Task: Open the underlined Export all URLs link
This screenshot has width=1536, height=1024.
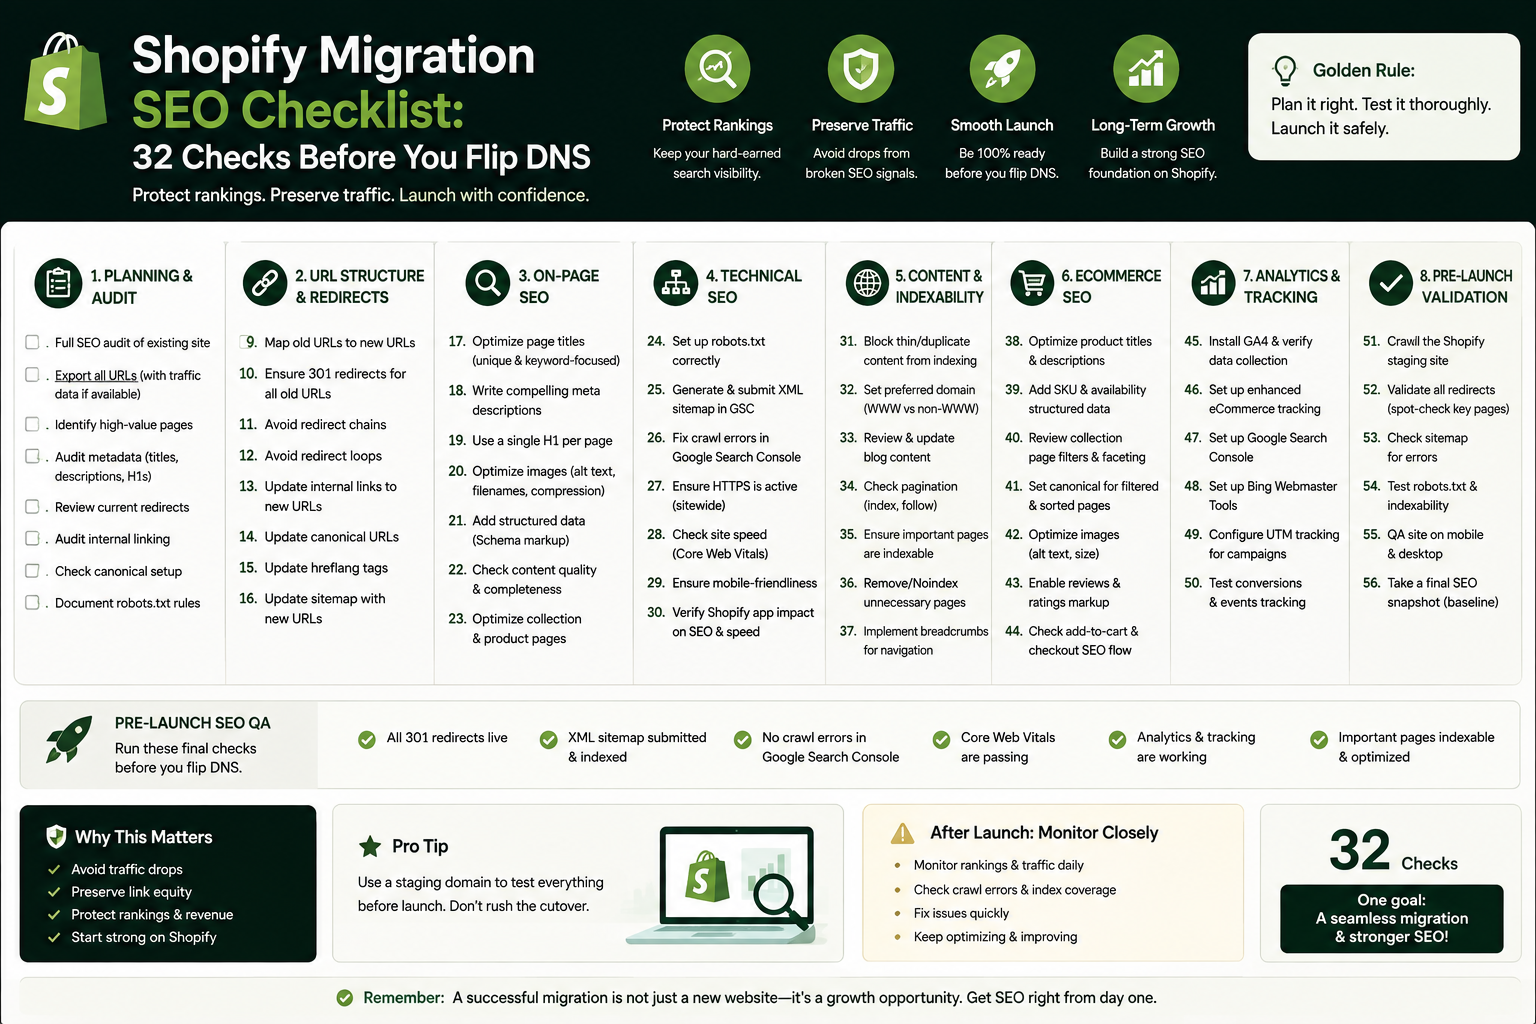Action: tap(96, 376)
